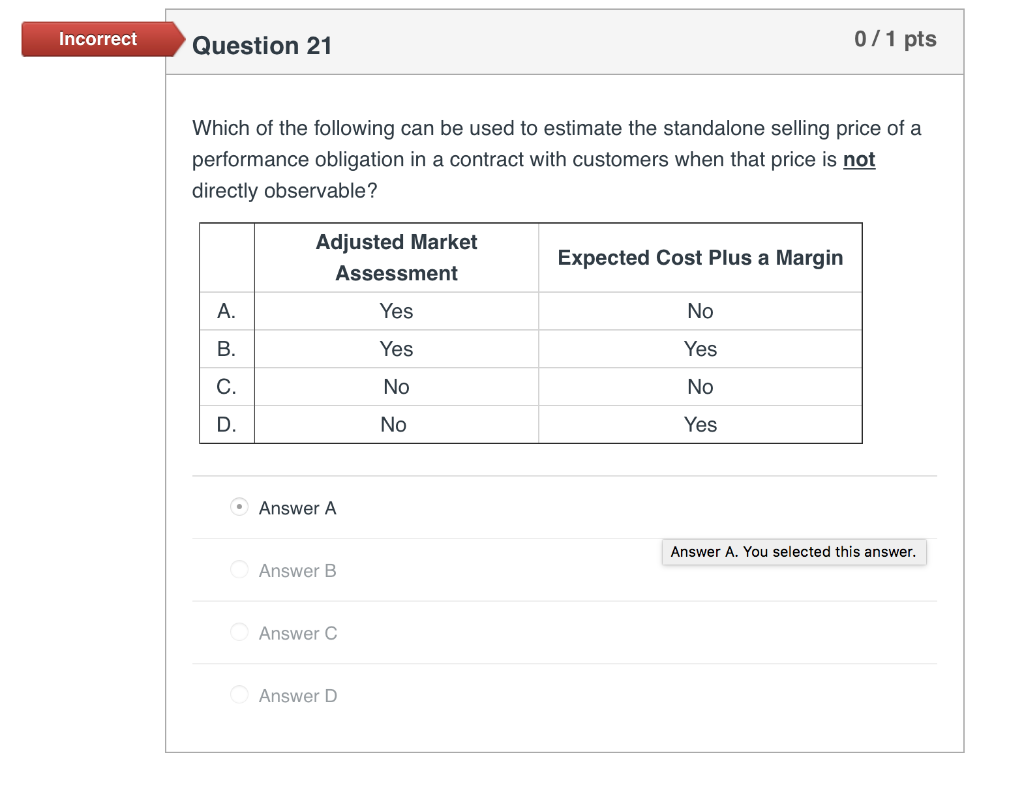Click the question prompt text
1024x798 pixels.
[x=556, y=159]
